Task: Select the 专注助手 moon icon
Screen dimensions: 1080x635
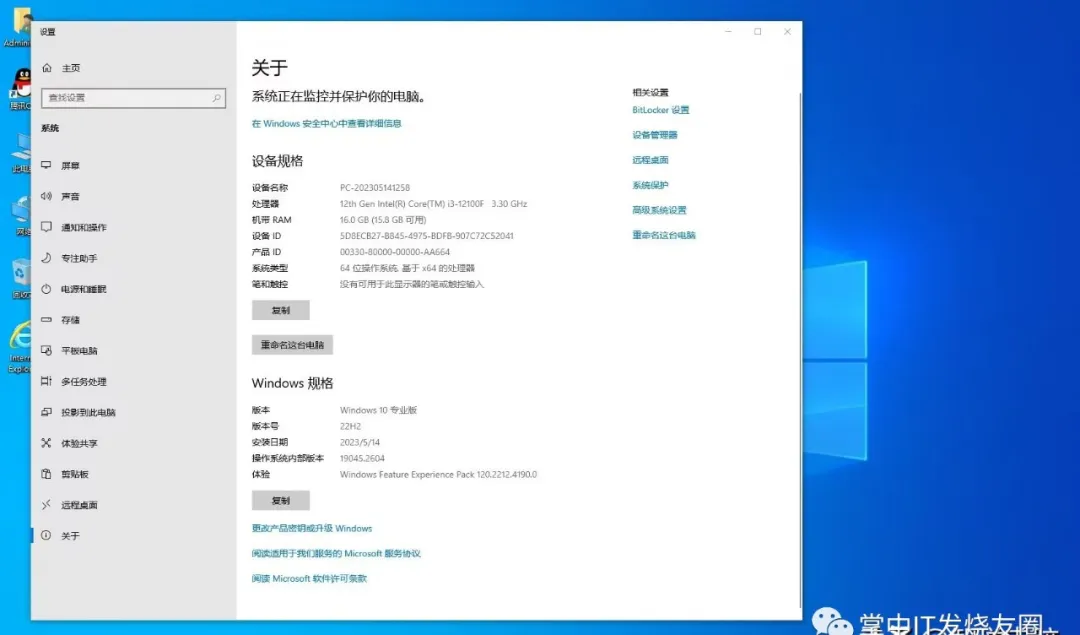Action: click(46, 258)
